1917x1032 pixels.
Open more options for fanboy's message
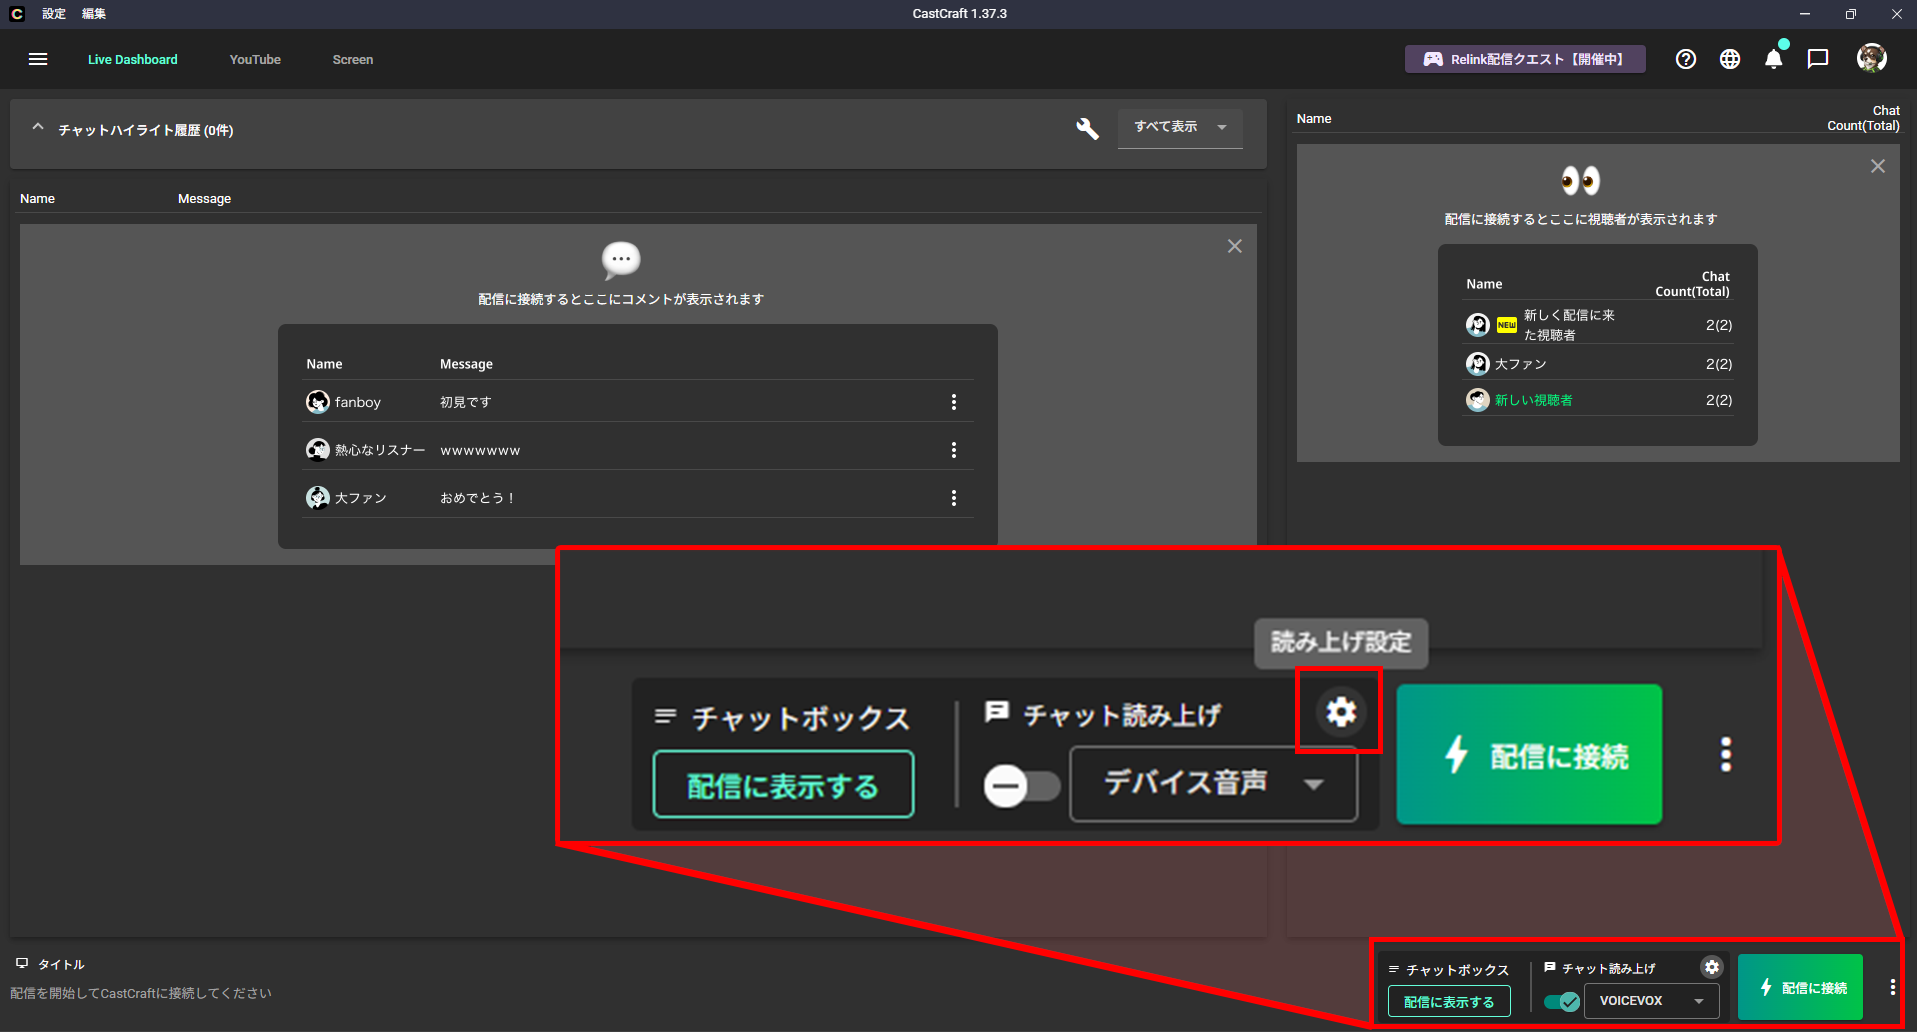[x=954, y=402]
